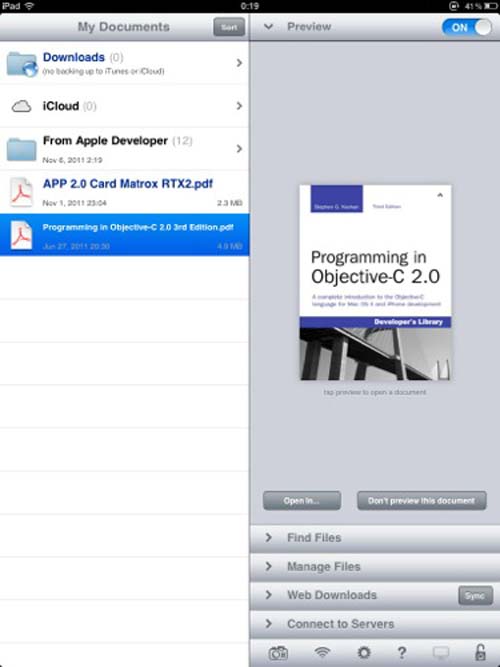Image resolution: width=500 pixels, height=667 pixels.
Task: Open From Apple Developer via its arrow
Action: pyautogui.click(x=239, y=149)
